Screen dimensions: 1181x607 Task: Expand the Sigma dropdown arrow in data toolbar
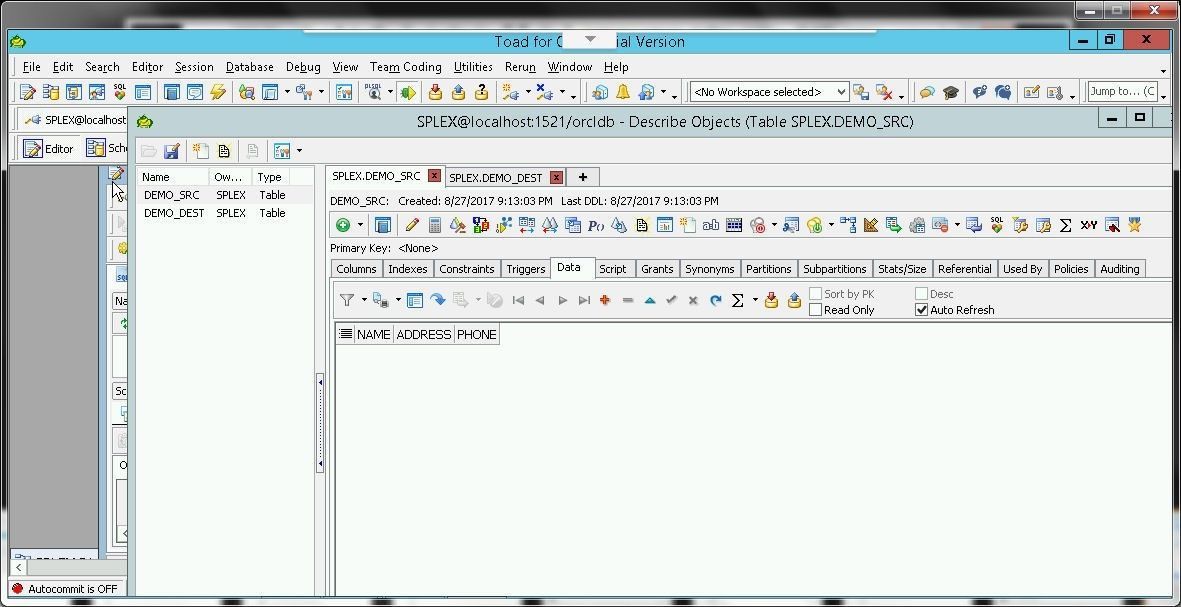coord(755,300)
